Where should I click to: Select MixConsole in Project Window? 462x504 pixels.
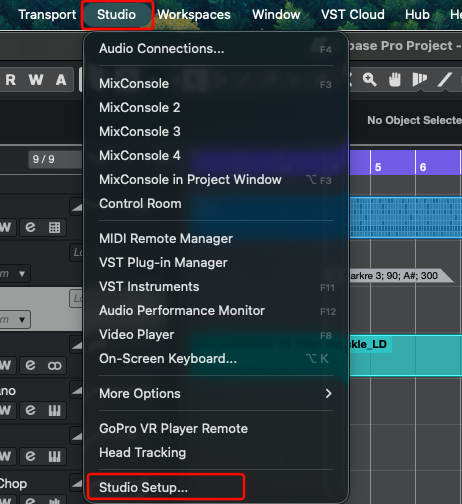(x=216, y=180)
